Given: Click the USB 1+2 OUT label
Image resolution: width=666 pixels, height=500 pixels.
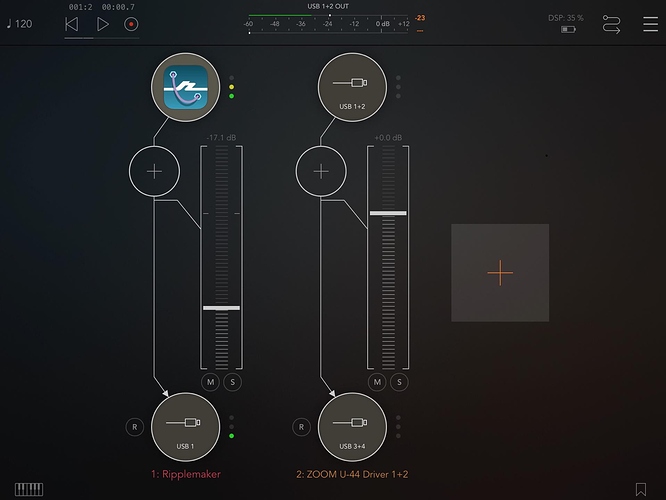Looking at the screenshot, I should point(328,6).
